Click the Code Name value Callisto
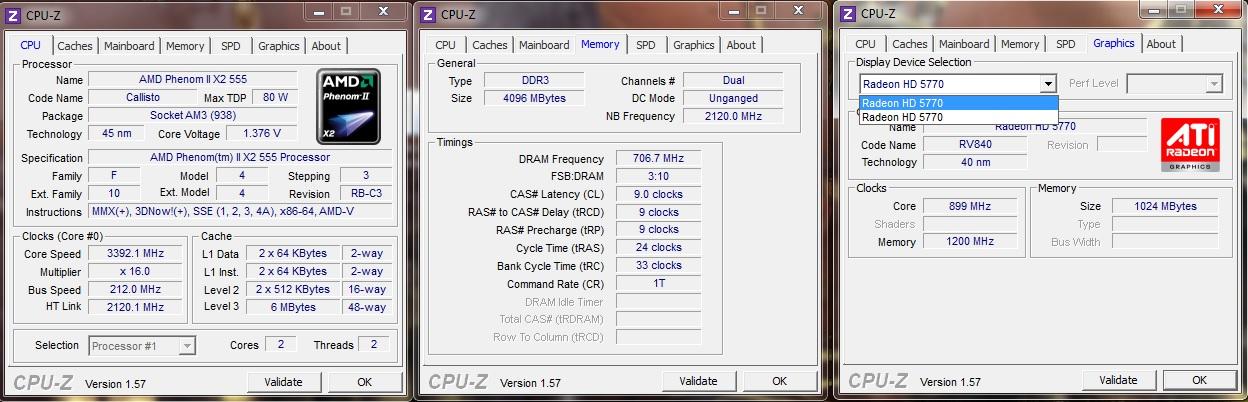This screenshot has height=402, width=1248. pos(142,98)
